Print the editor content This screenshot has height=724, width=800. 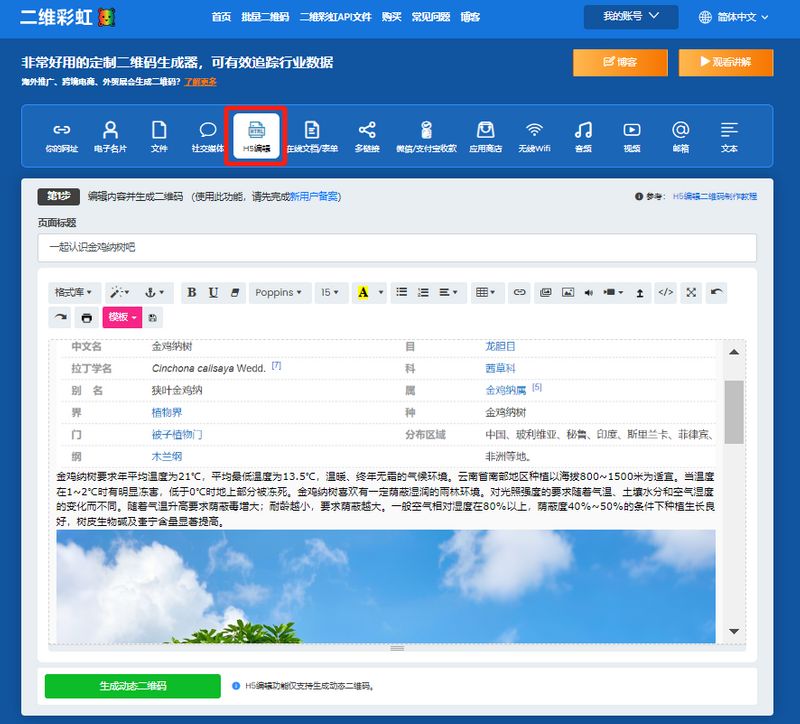tap(87, 317)
